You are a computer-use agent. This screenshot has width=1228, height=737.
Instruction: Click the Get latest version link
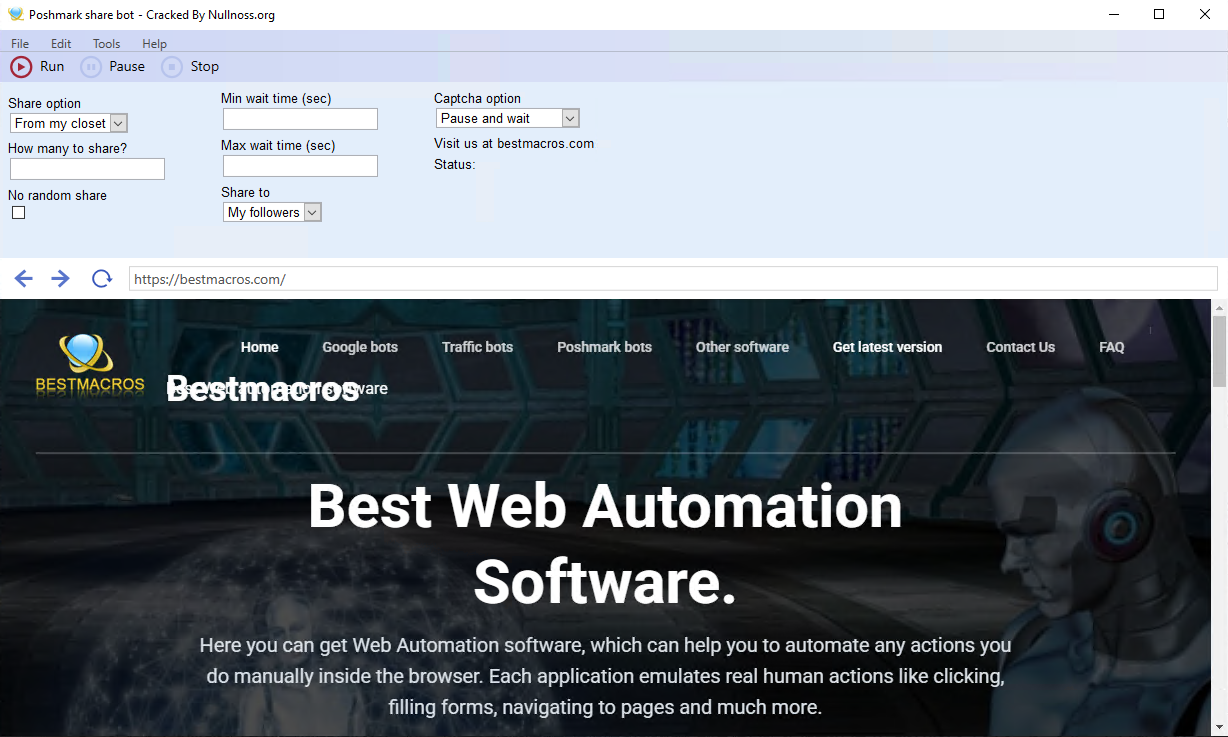887,347
